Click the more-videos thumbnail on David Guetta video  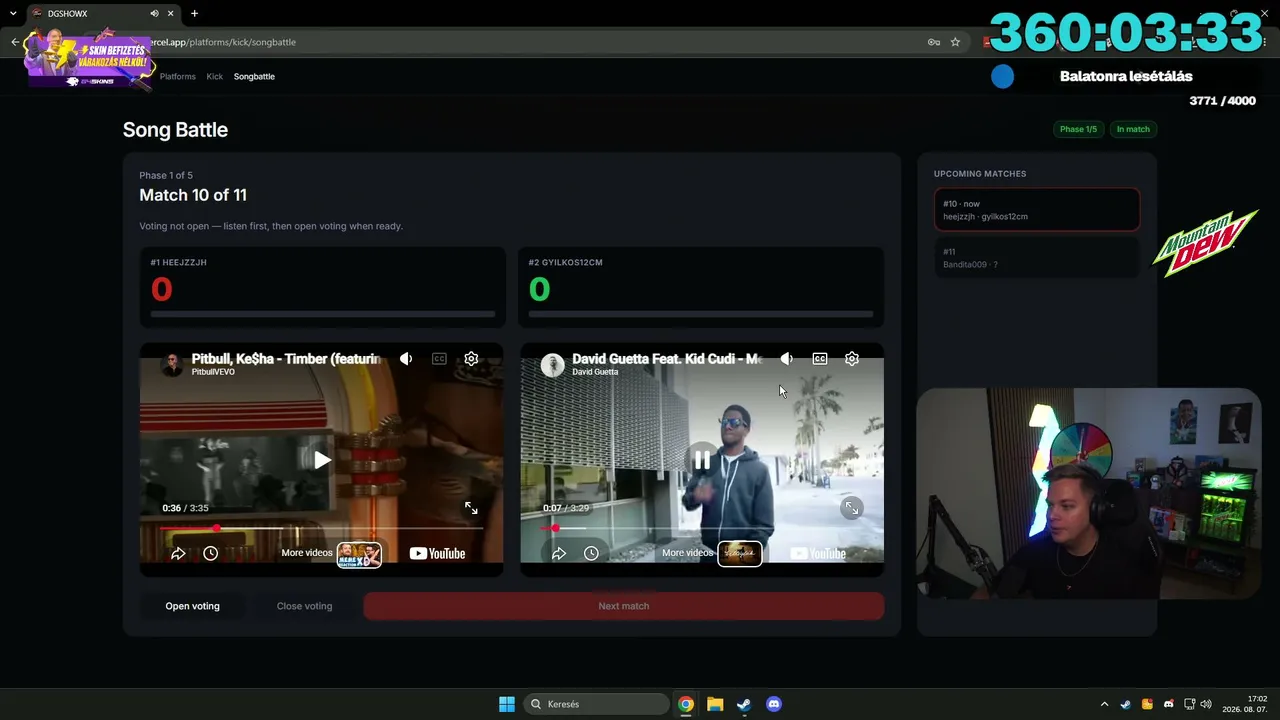tap(740, 554)
